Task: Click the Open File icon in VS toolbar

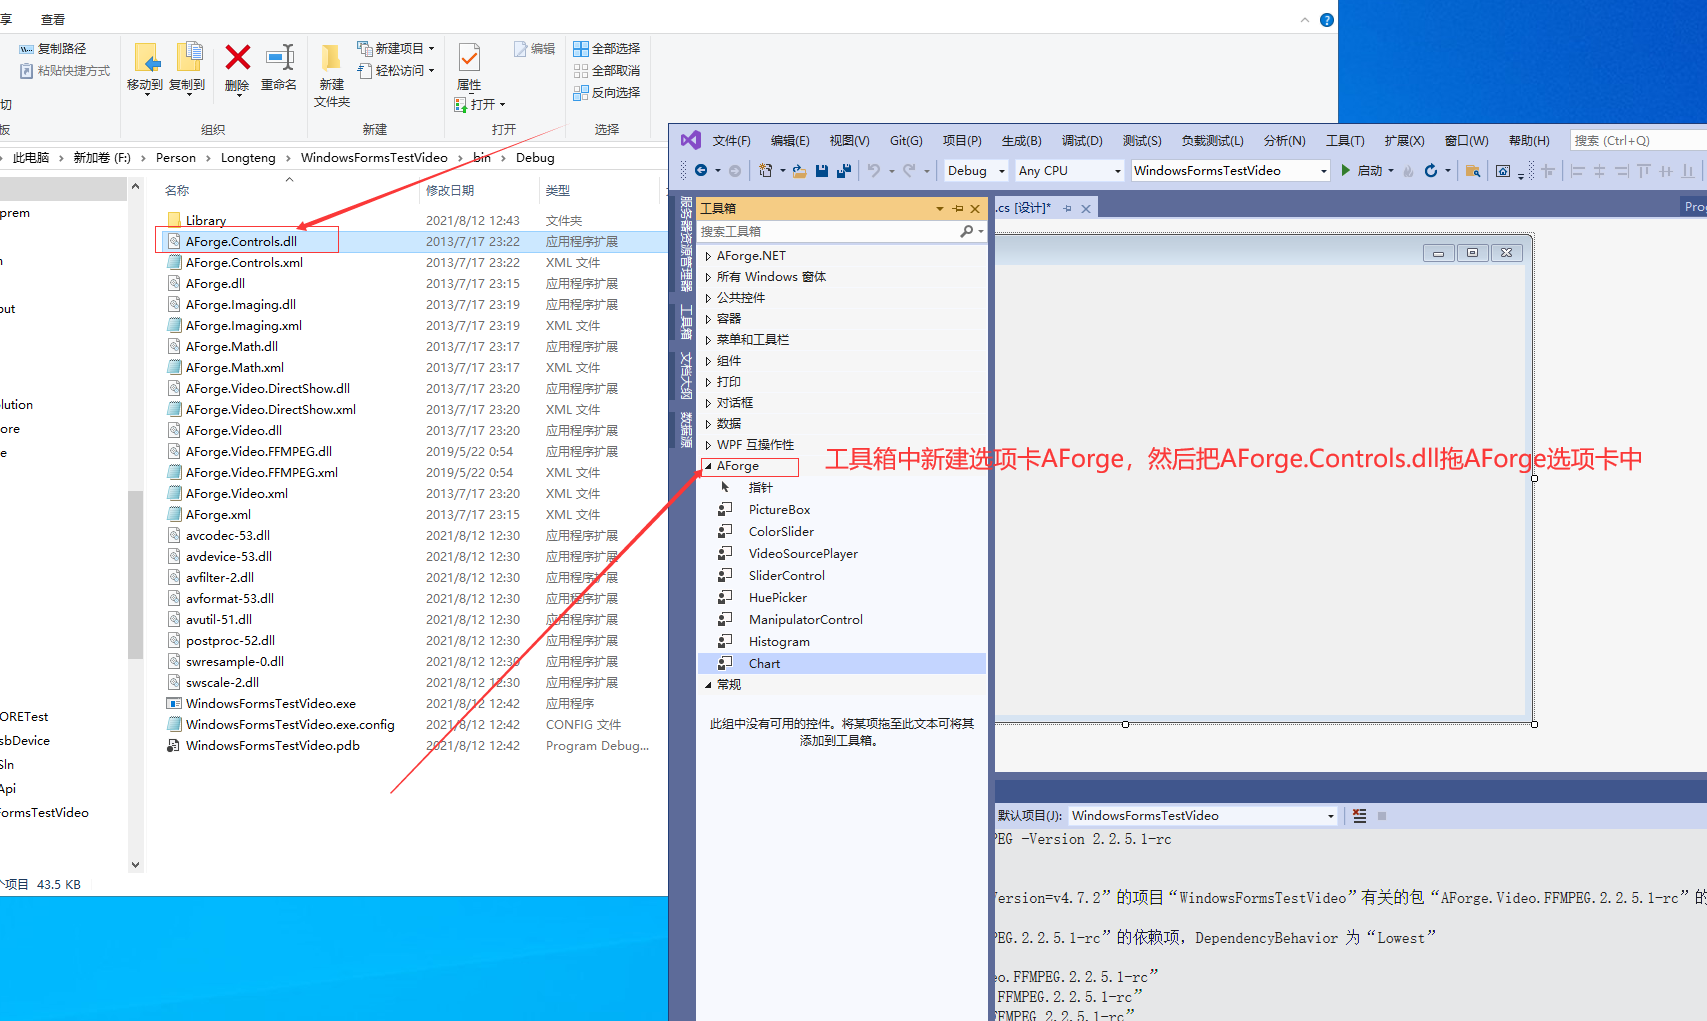Action: tap(799, 171)
